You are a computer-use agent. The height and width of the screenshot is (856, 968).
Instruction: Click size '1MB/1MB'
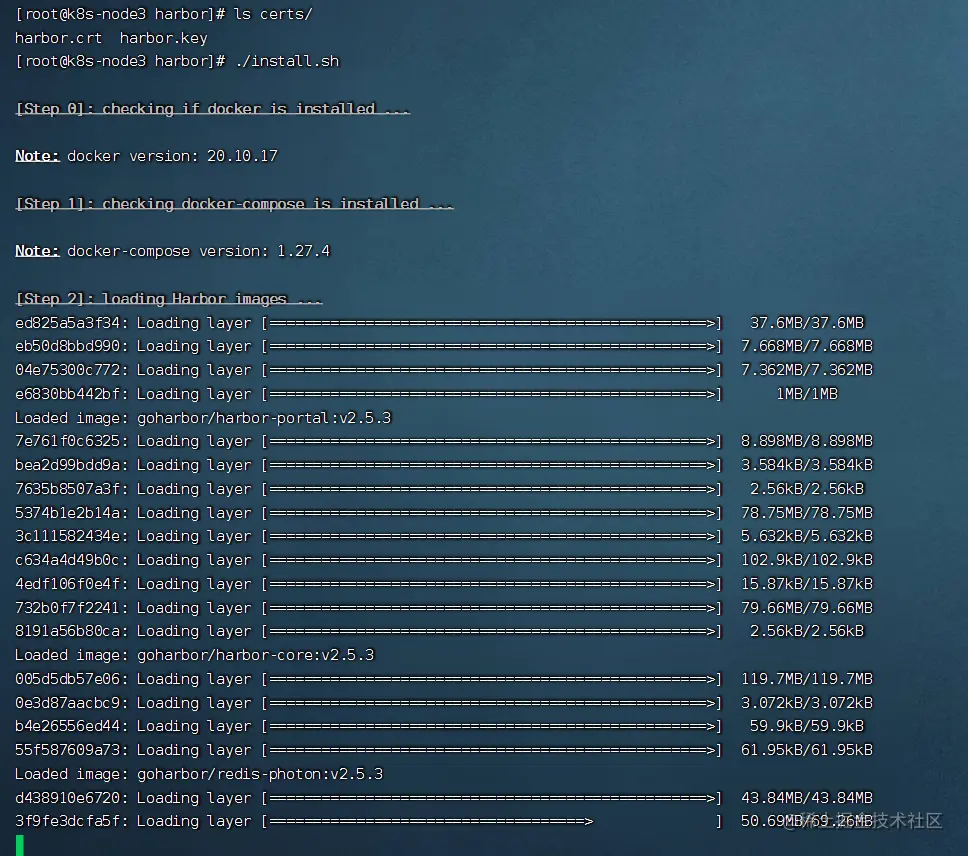click(x=807, y=394)
